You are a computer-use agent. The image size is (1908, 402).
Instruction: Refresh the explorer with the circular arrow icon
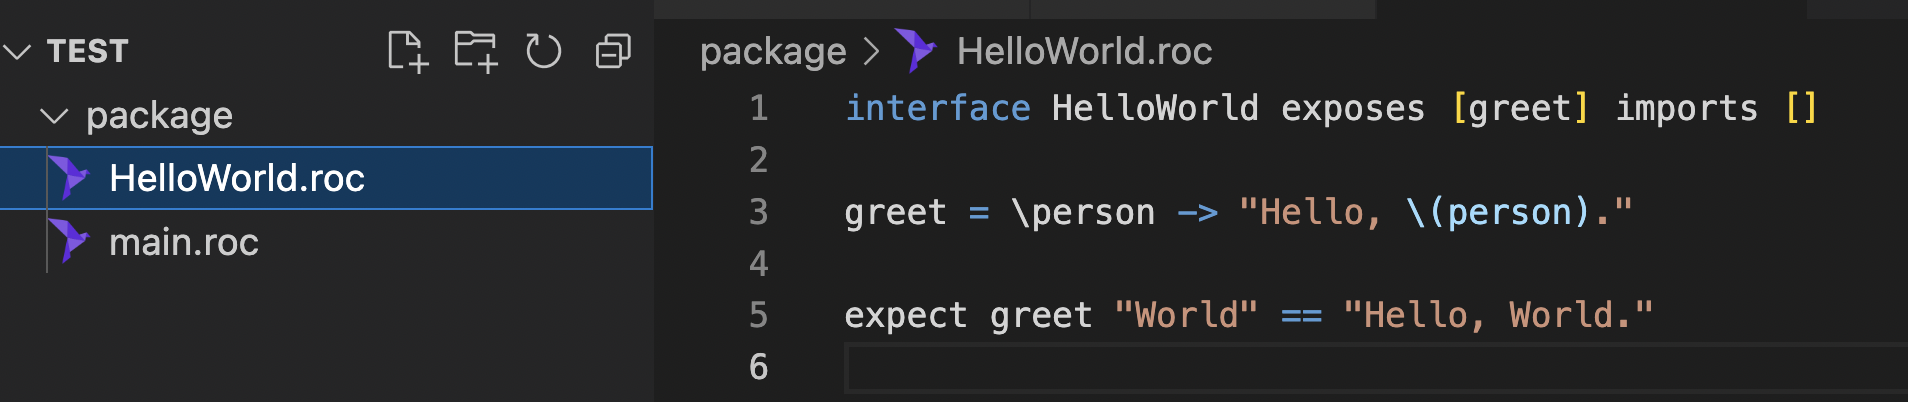click(x=544, y=51)
